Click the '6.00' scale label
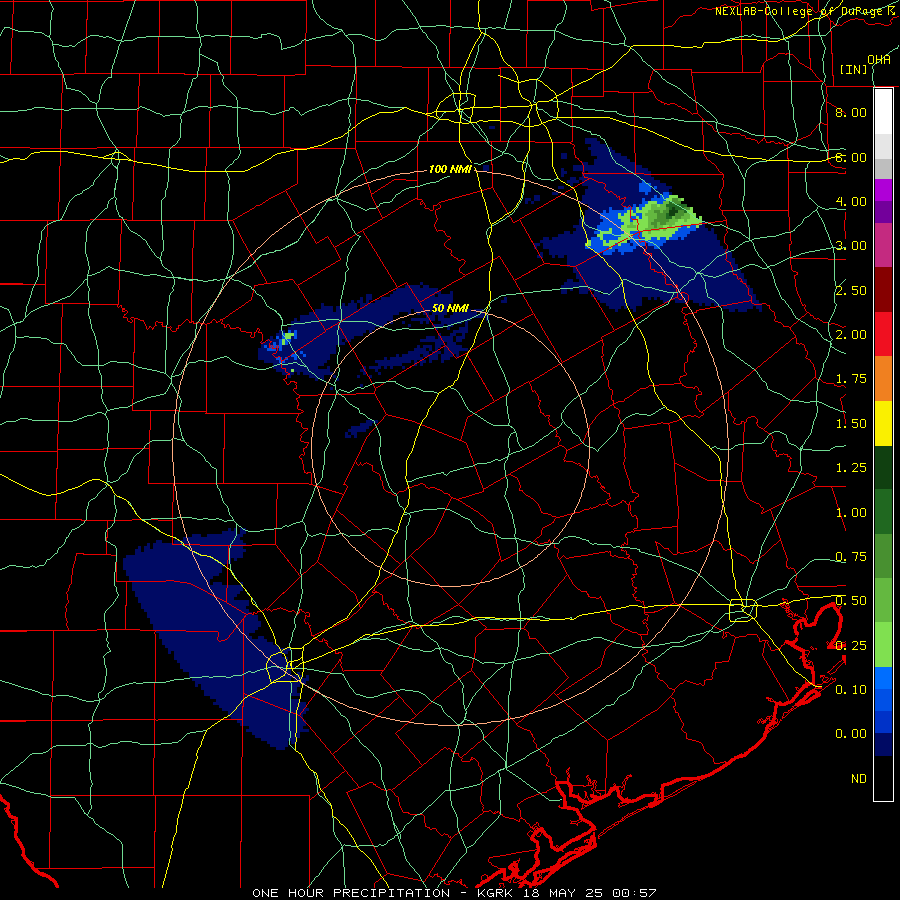Screen dimensions: 900x900 click(851, 157)
